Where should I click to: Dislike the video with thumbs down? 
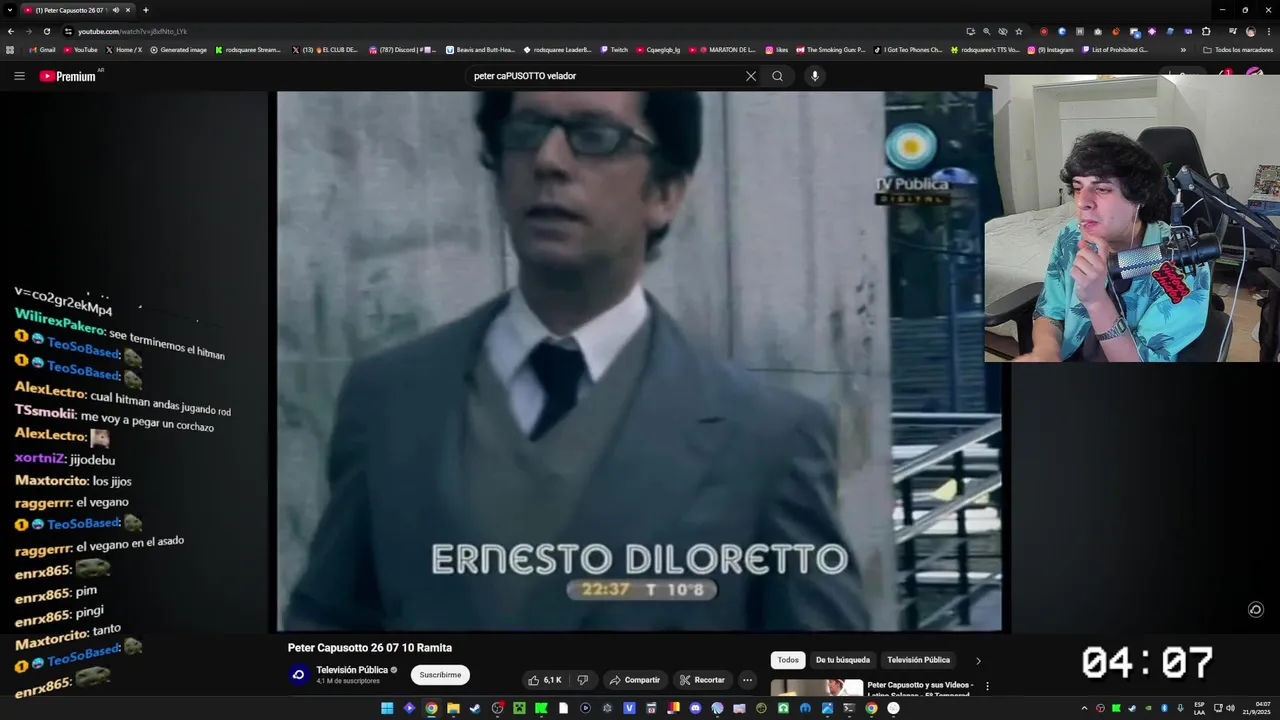point(583,680)
